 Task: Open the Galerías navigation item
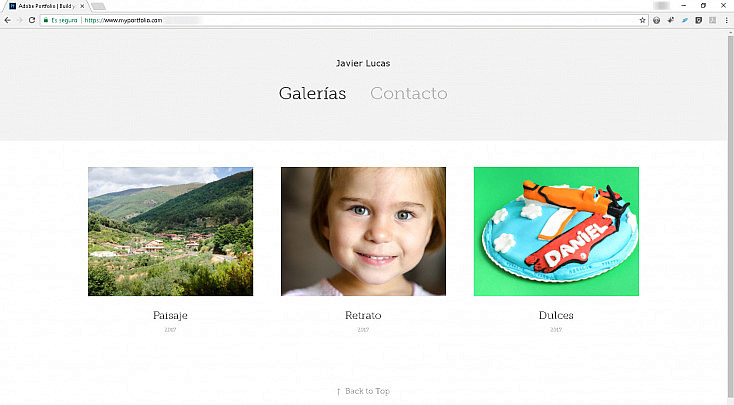(x=312, y=93)
